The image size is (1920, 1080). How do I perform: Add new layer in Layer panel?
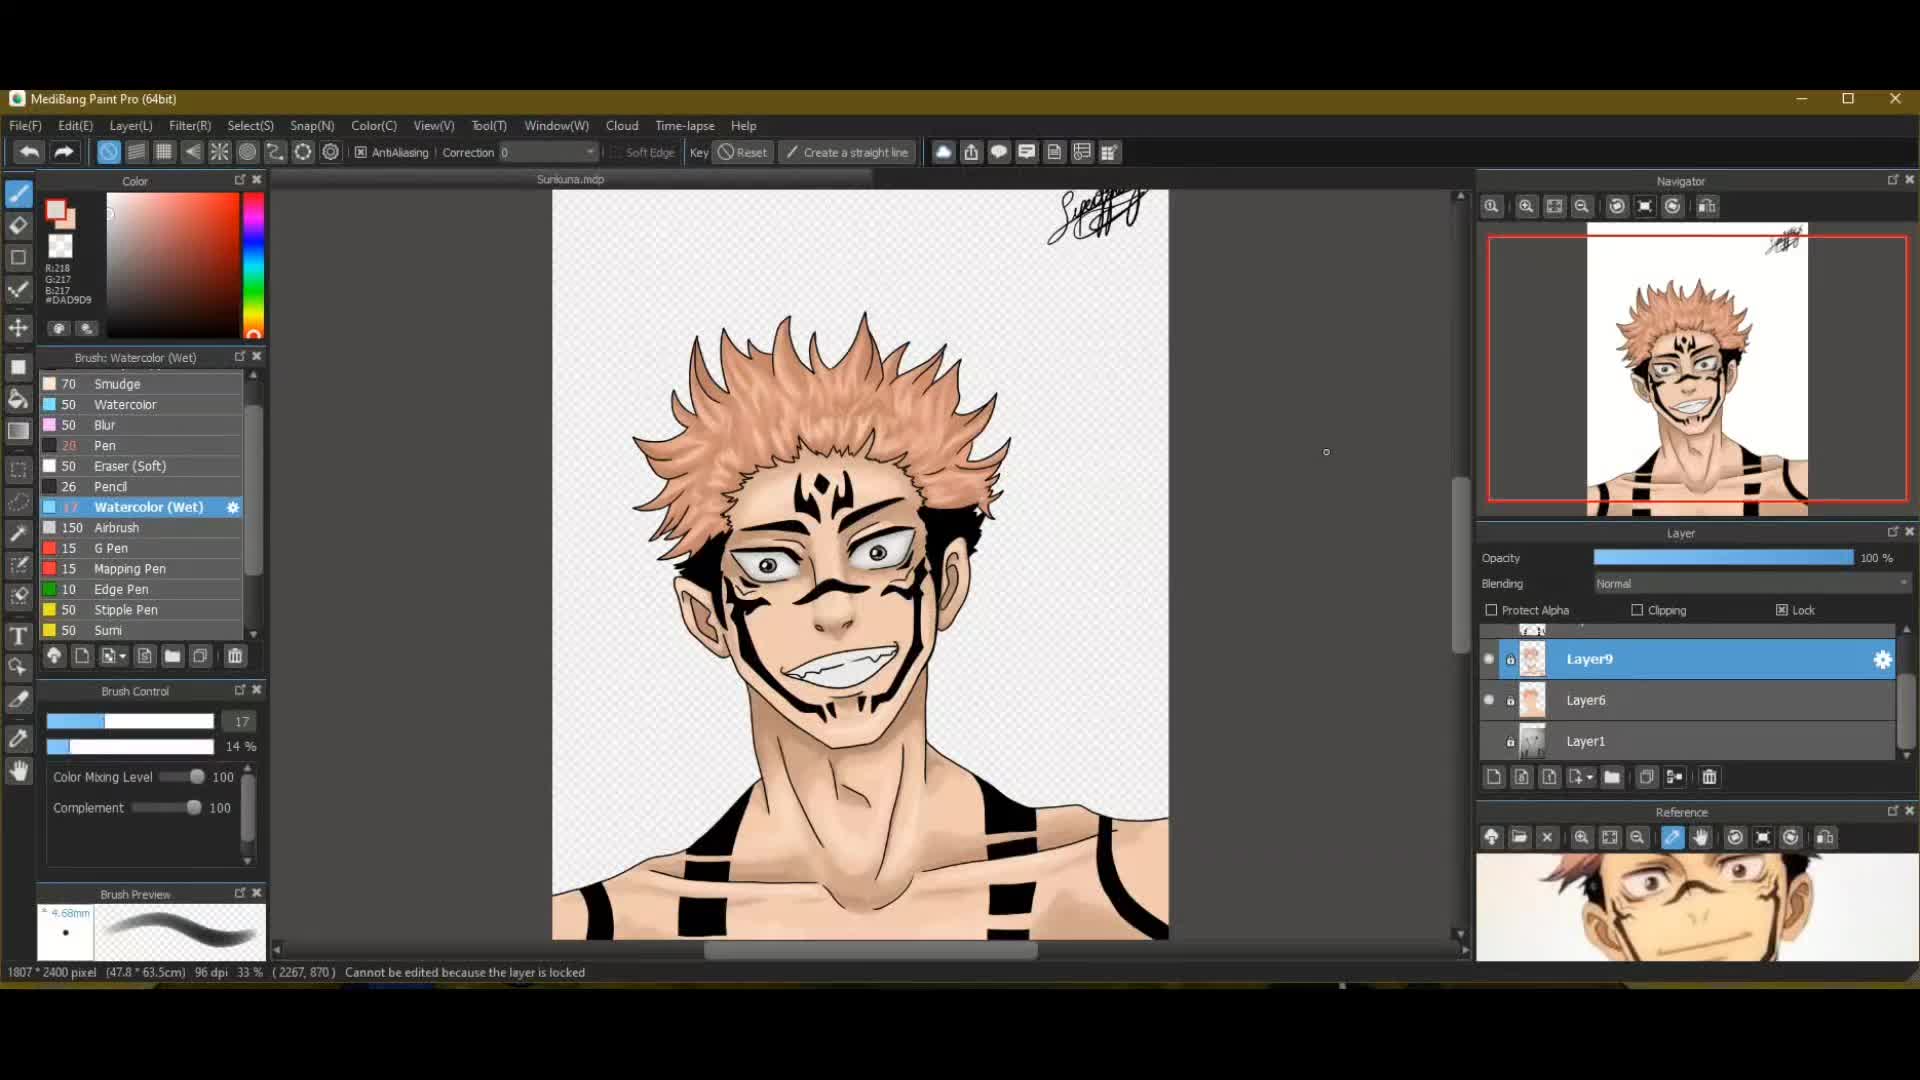pos(1494,777)
